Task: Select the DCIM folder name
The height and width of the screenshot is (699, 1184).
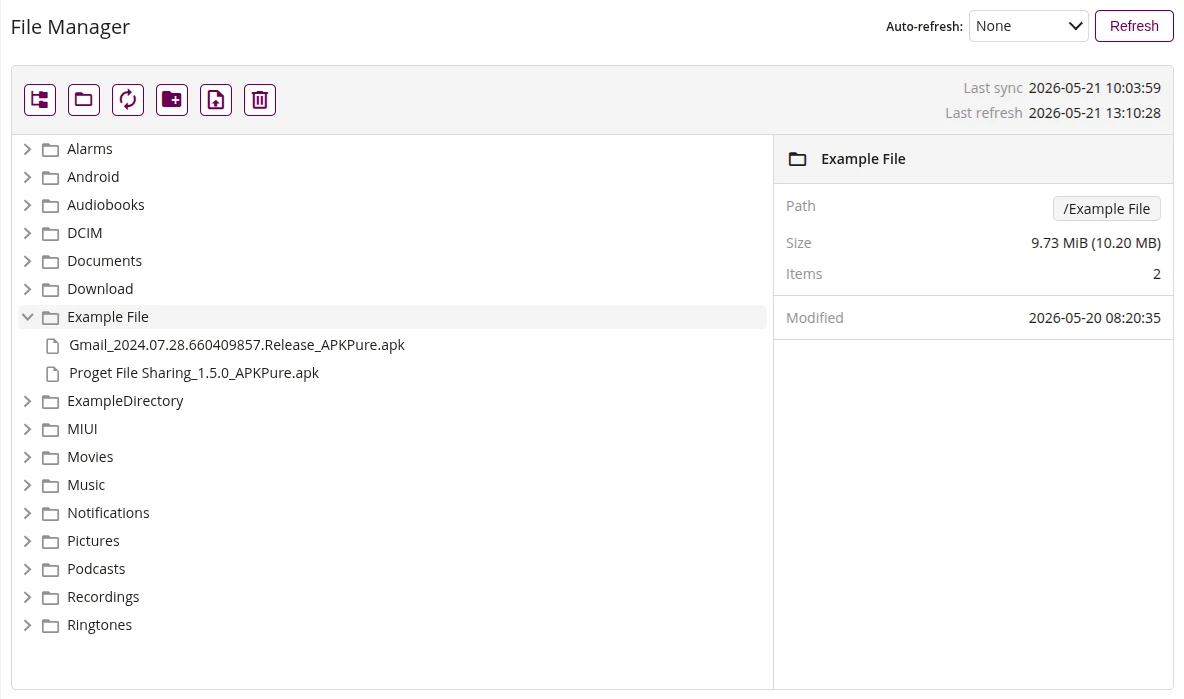Action: 85,232
